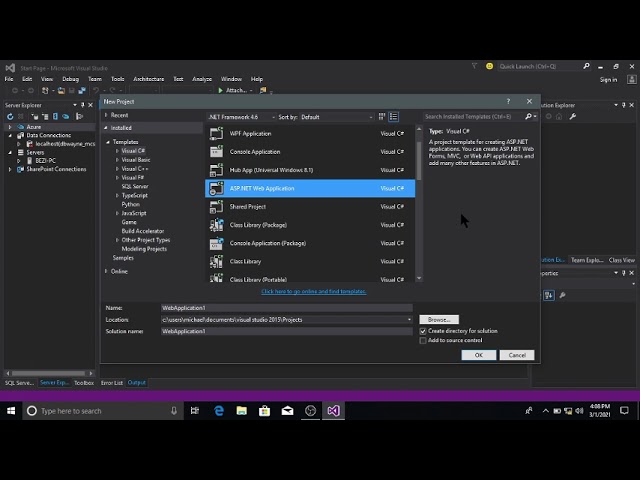Open the Architecture menu
The width and height of the screenshot is (640, 480).
[149, 79]
